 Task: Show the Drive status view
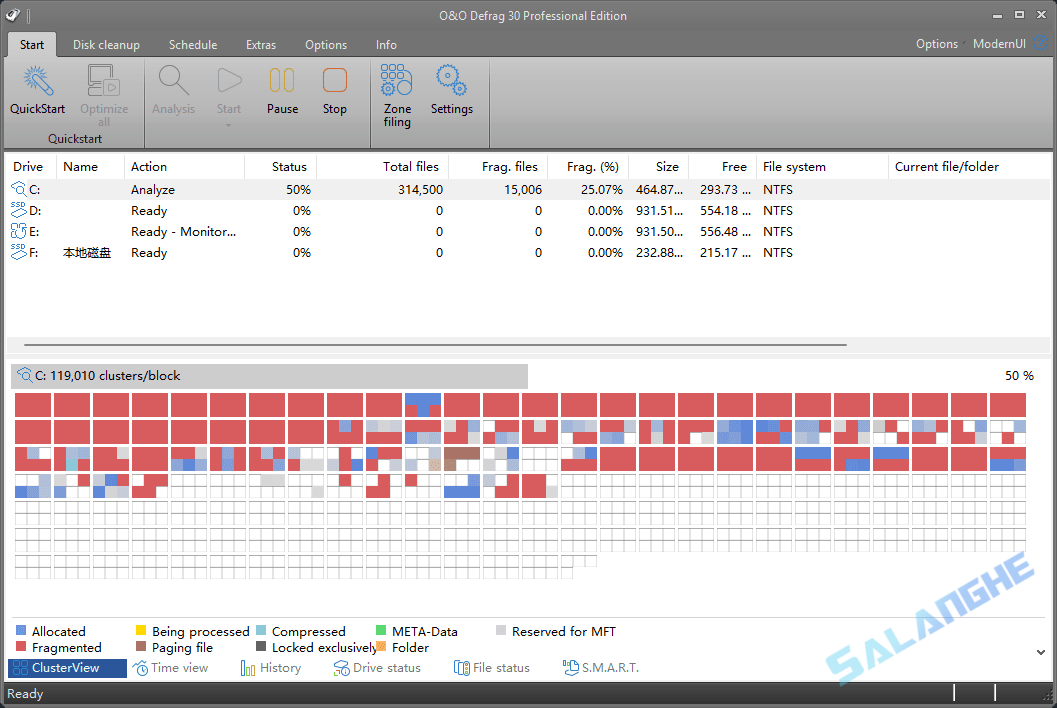tap(378, 667)
